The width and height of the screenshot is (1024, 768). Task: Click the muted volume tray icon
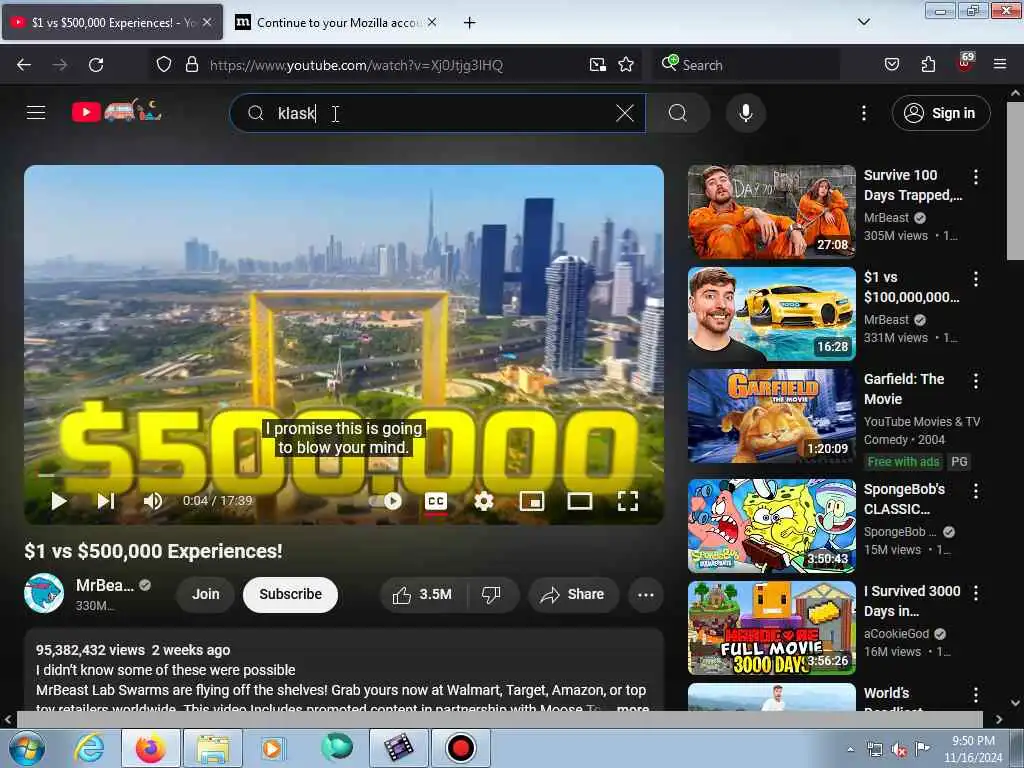pyautogui.click(x=899, y=750)
